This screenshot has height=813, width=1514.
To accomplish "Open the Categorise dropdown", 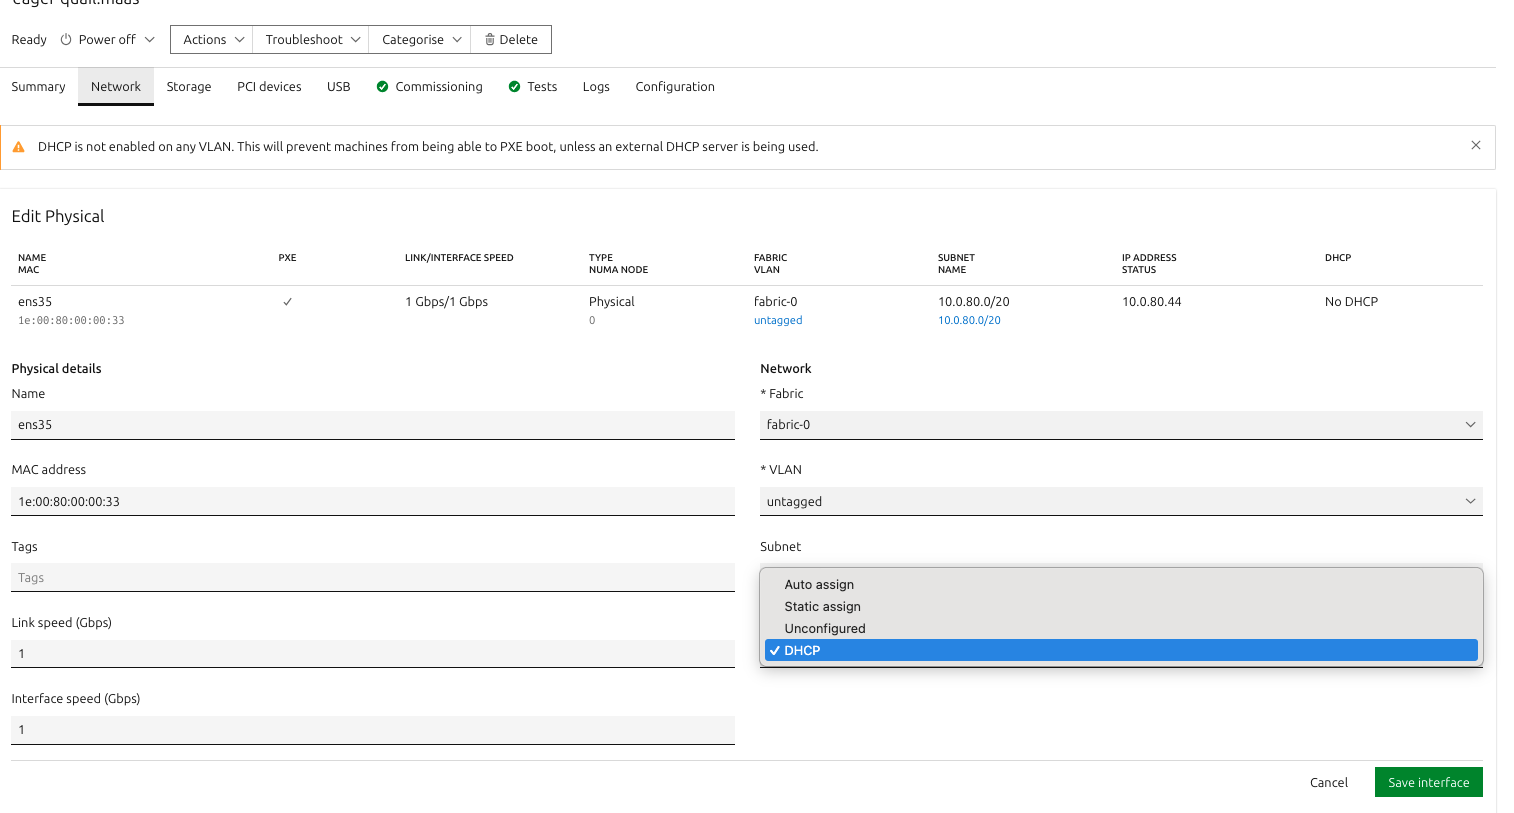I will (x=418, y=39).
